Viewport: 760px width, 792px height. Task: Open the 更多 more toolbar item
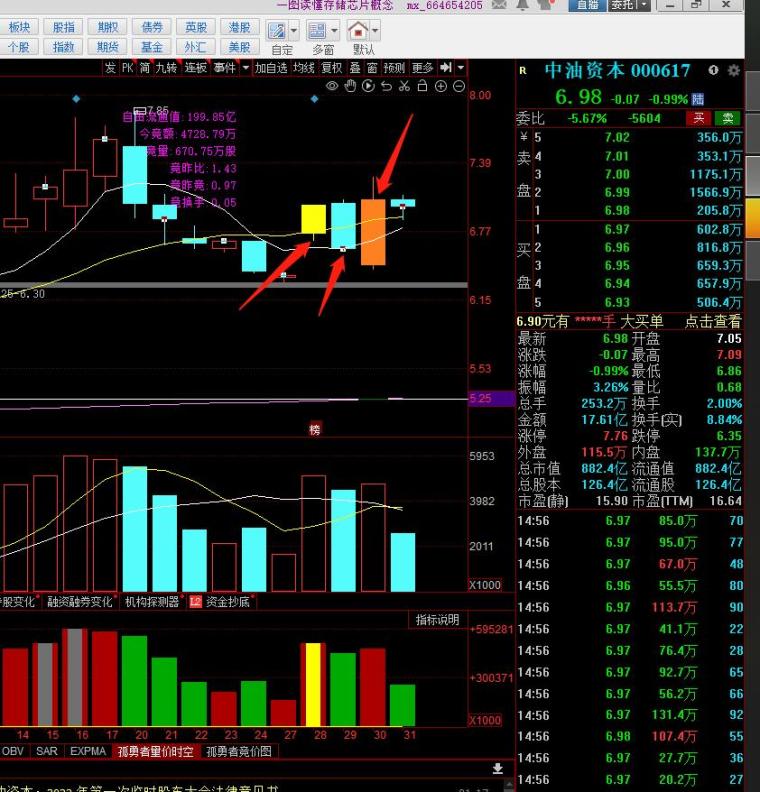(423, 68)
